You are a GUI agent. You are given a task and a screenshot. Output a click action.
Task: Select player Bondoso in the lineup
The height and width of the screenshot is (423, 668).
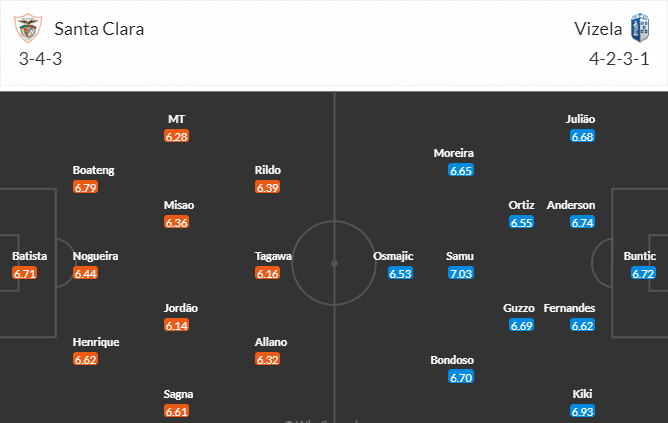point(452,360)
